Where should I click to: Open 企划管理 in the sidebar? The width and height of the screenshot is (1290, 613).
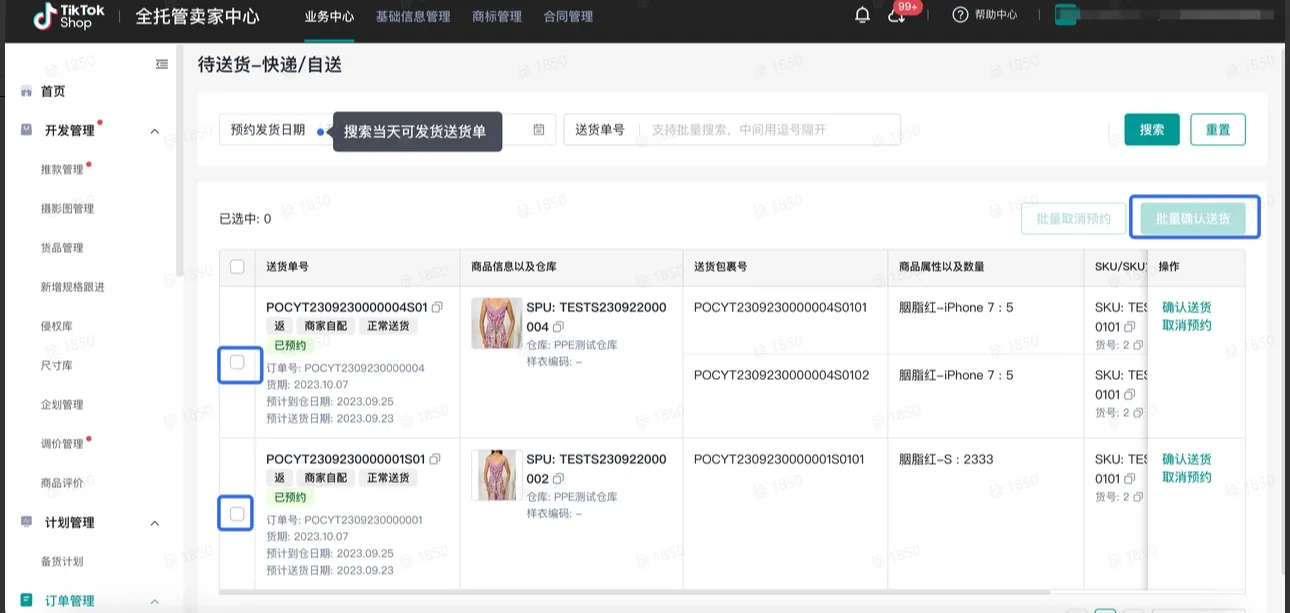[62, 404]
